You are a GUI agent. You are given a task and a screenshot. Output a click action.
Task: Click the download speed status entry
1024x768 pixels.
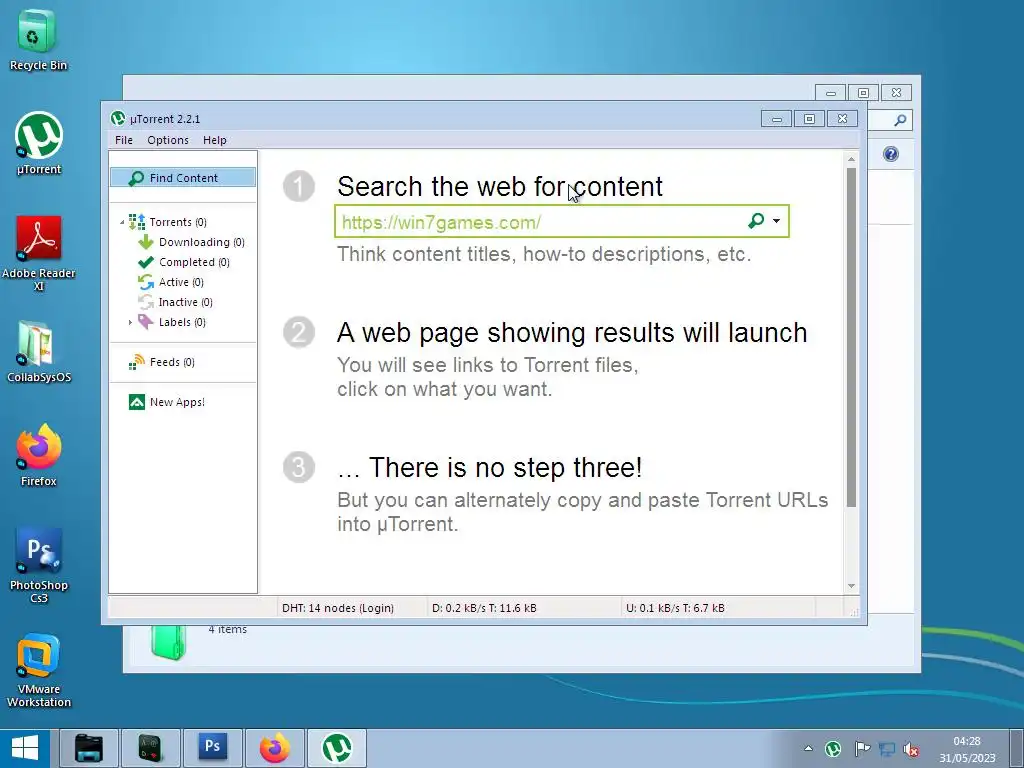484,608
